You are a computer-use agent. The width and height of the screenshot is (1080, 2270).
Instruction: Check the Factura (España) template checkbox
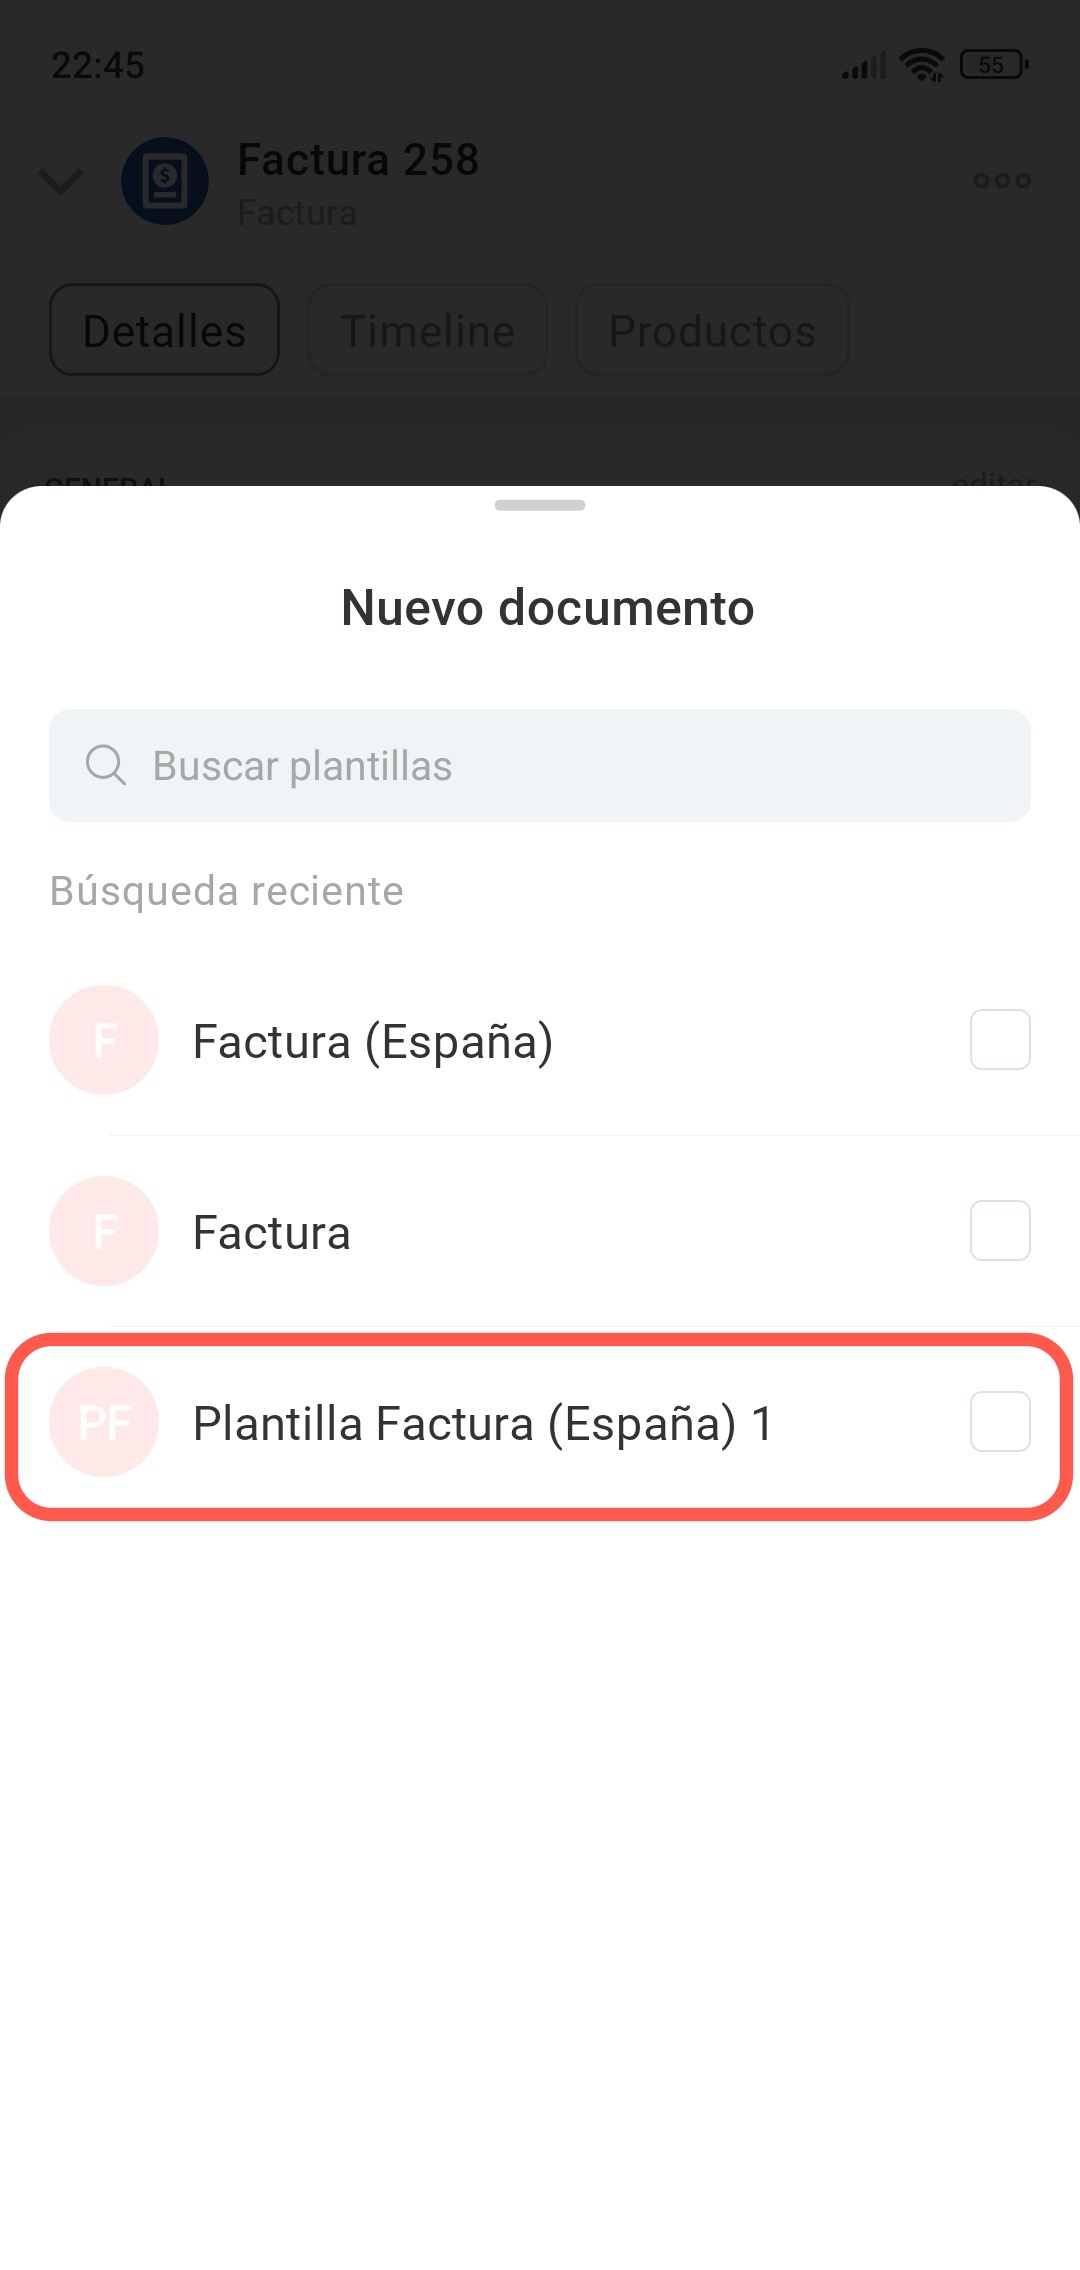pos(1000,1040)
